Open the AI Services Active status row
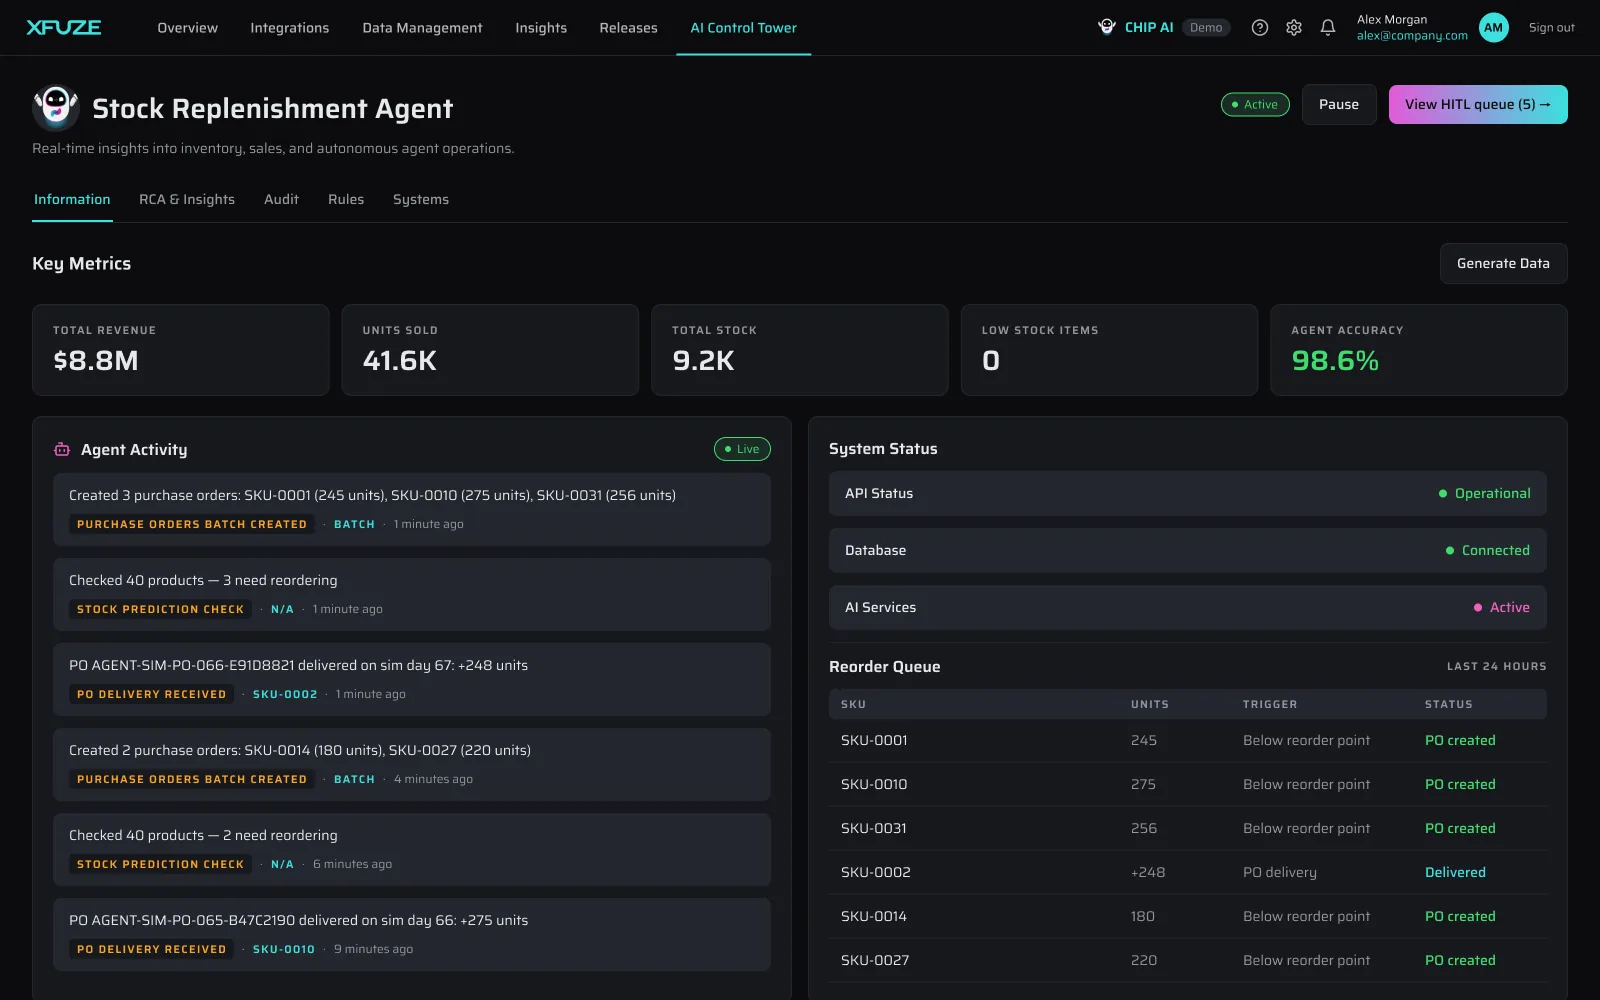This screenshot has height=1000, width=1600. [1188, 607]
